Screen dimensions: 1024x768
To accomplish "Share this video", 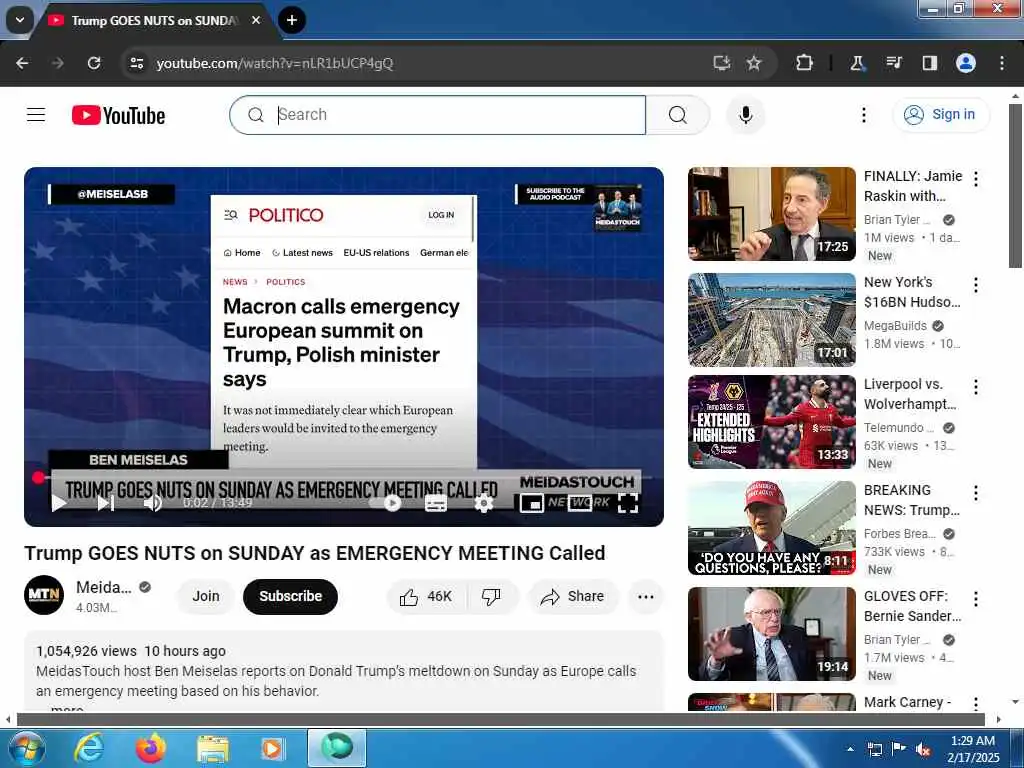I will point(573,596).
